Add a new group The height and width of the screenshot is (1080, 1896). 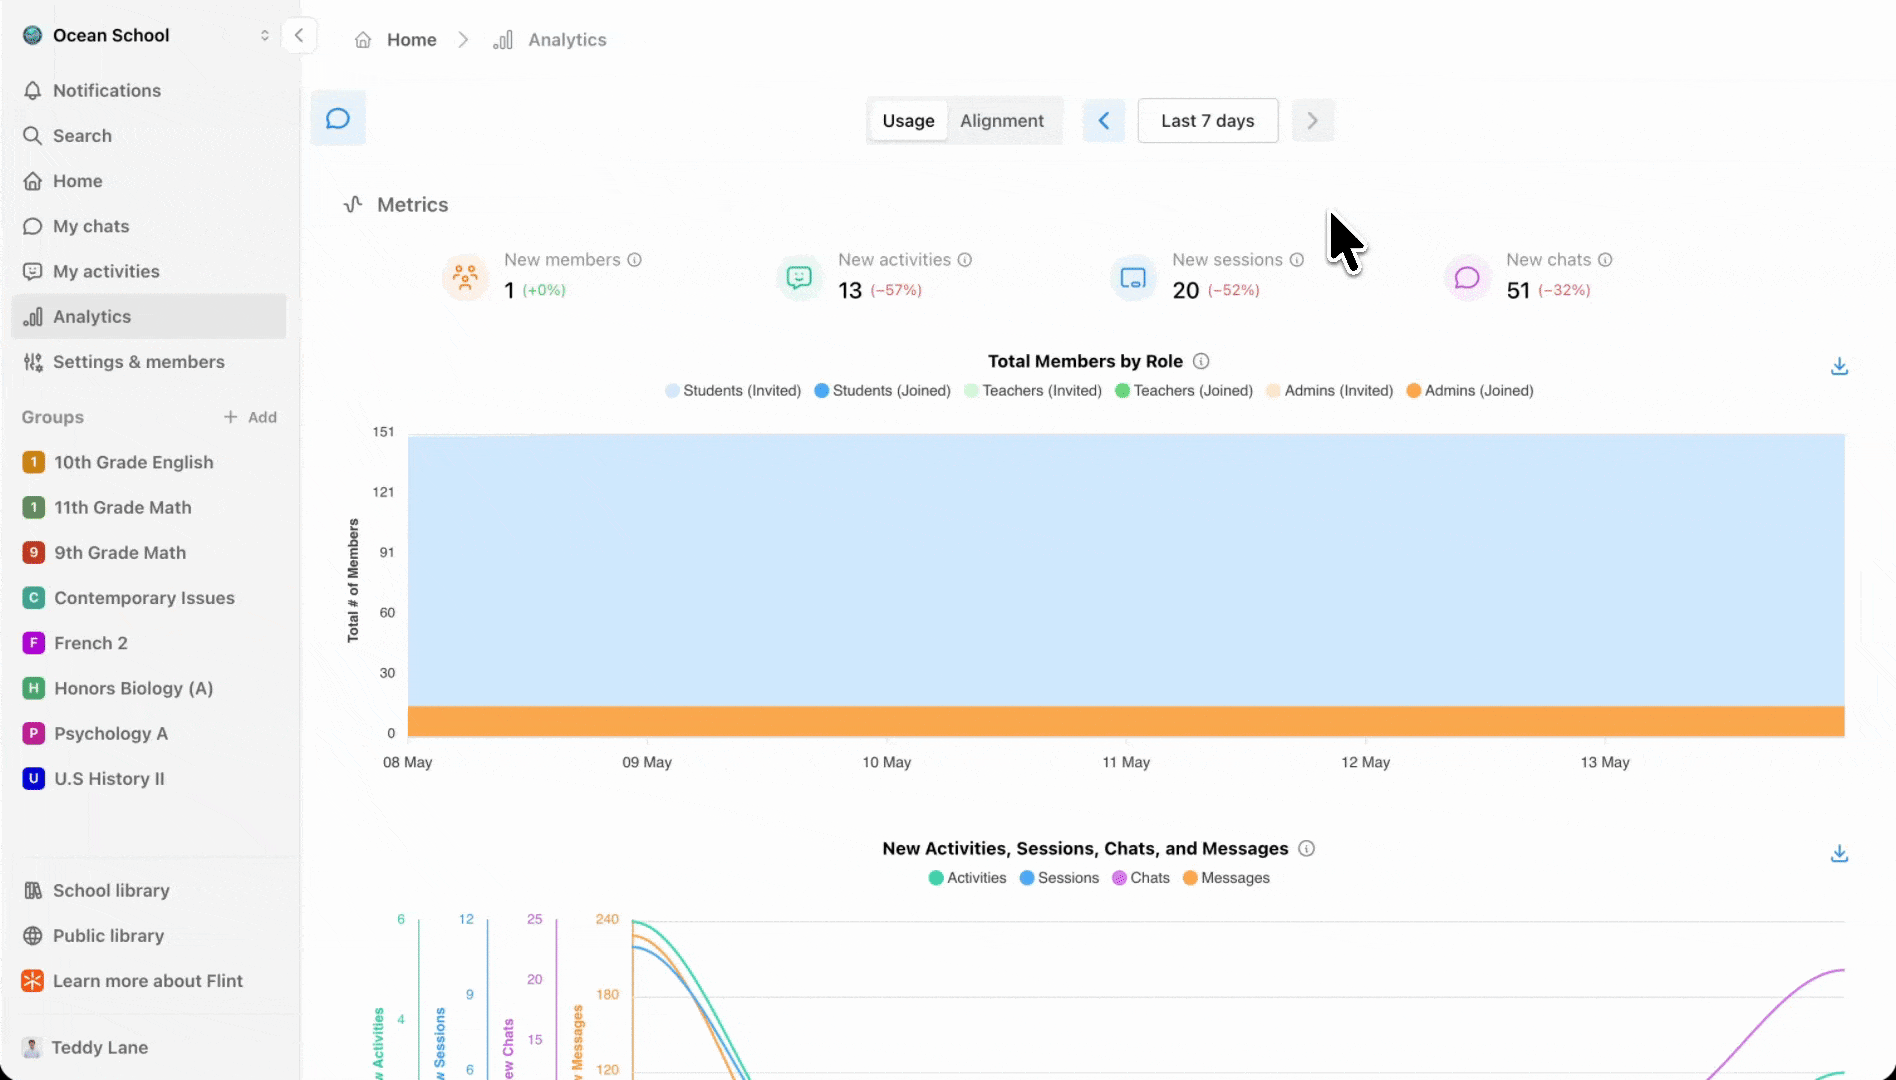250,417
